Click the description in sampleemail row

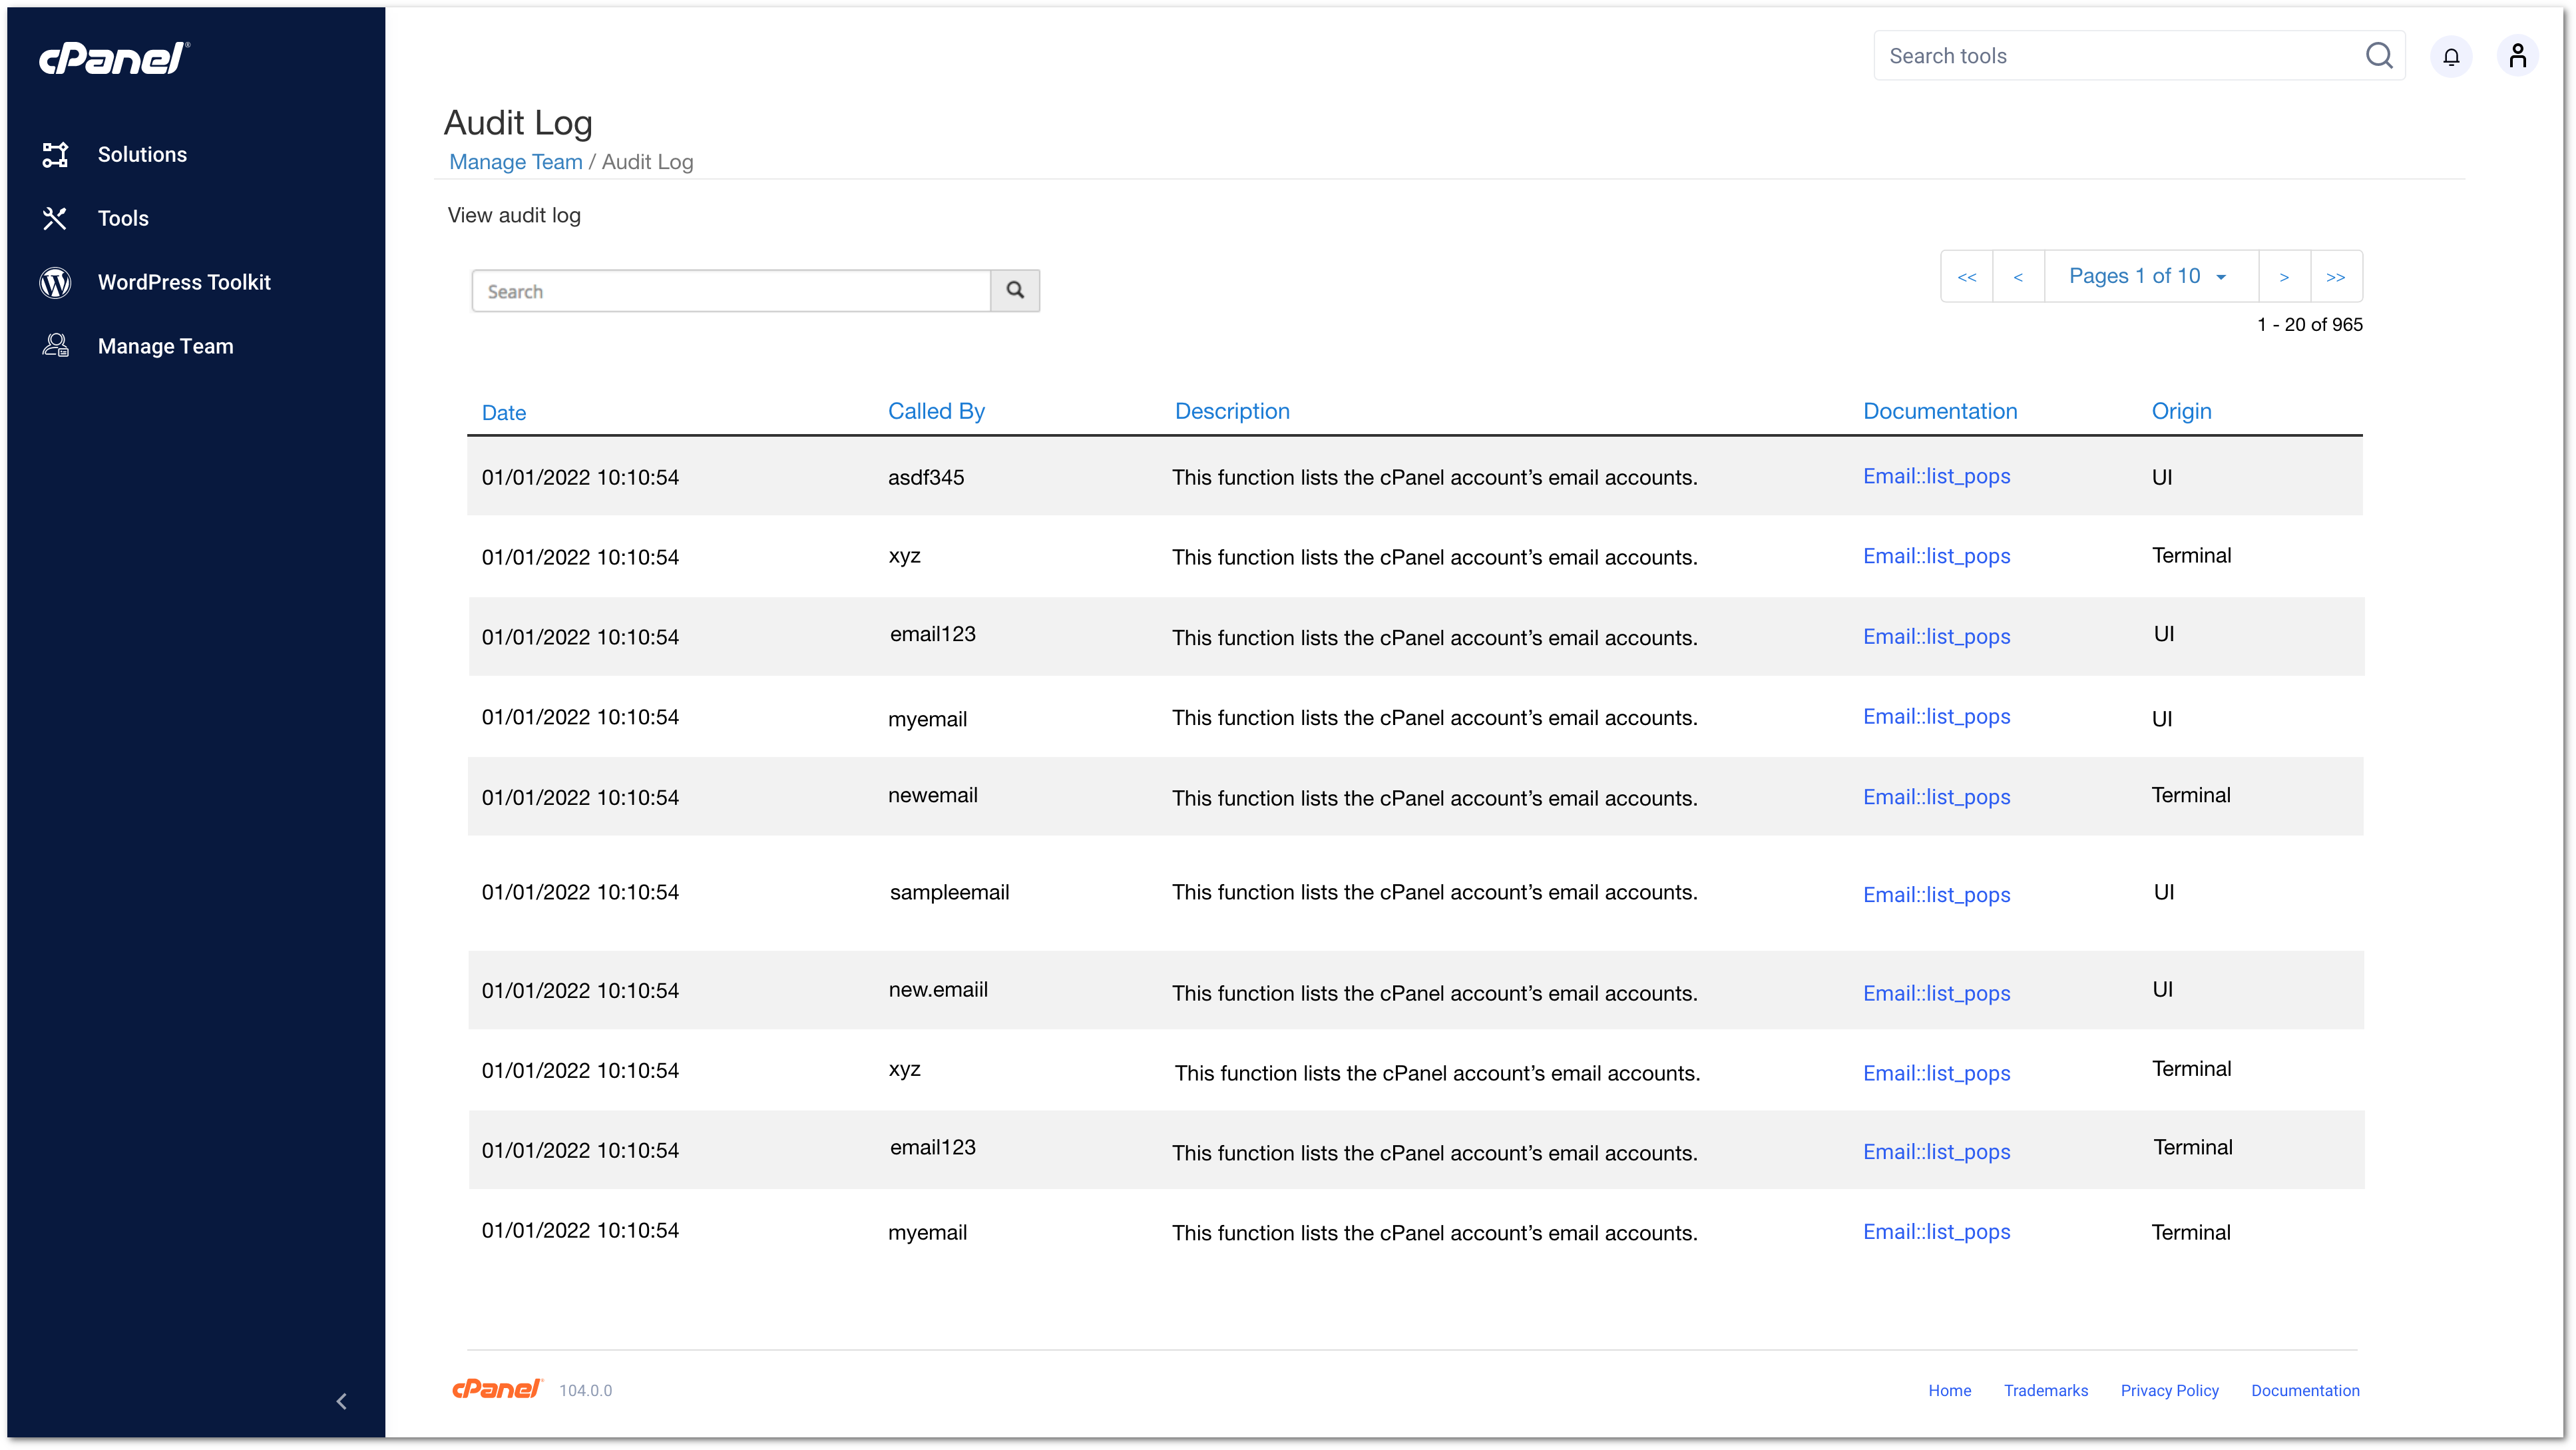pos(1434,892)
